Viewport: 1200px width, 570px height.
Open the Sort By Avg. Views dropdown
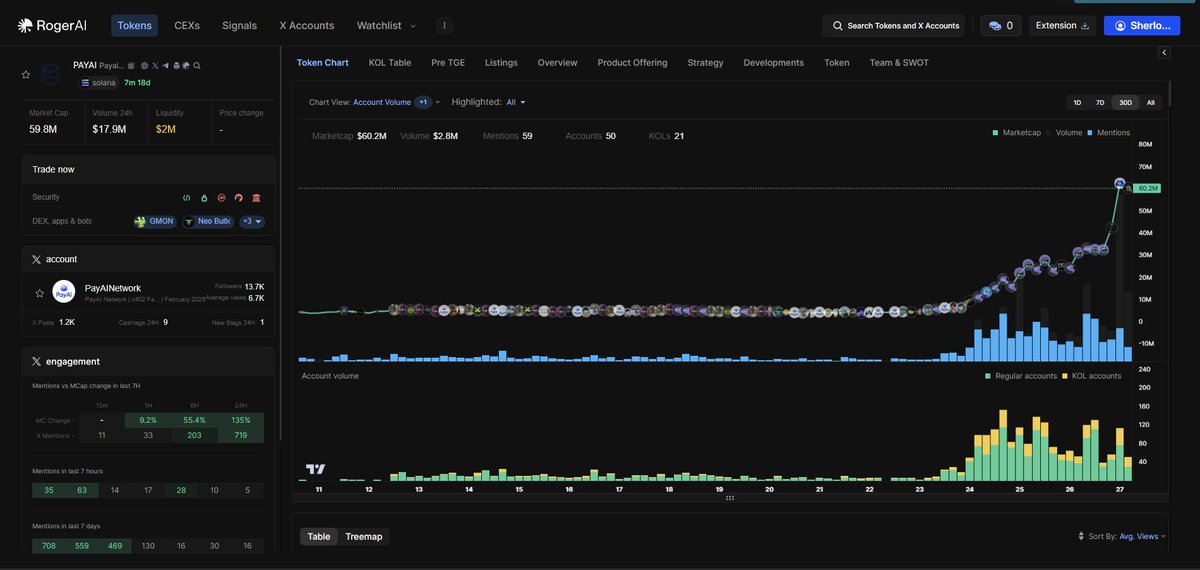1128,537
